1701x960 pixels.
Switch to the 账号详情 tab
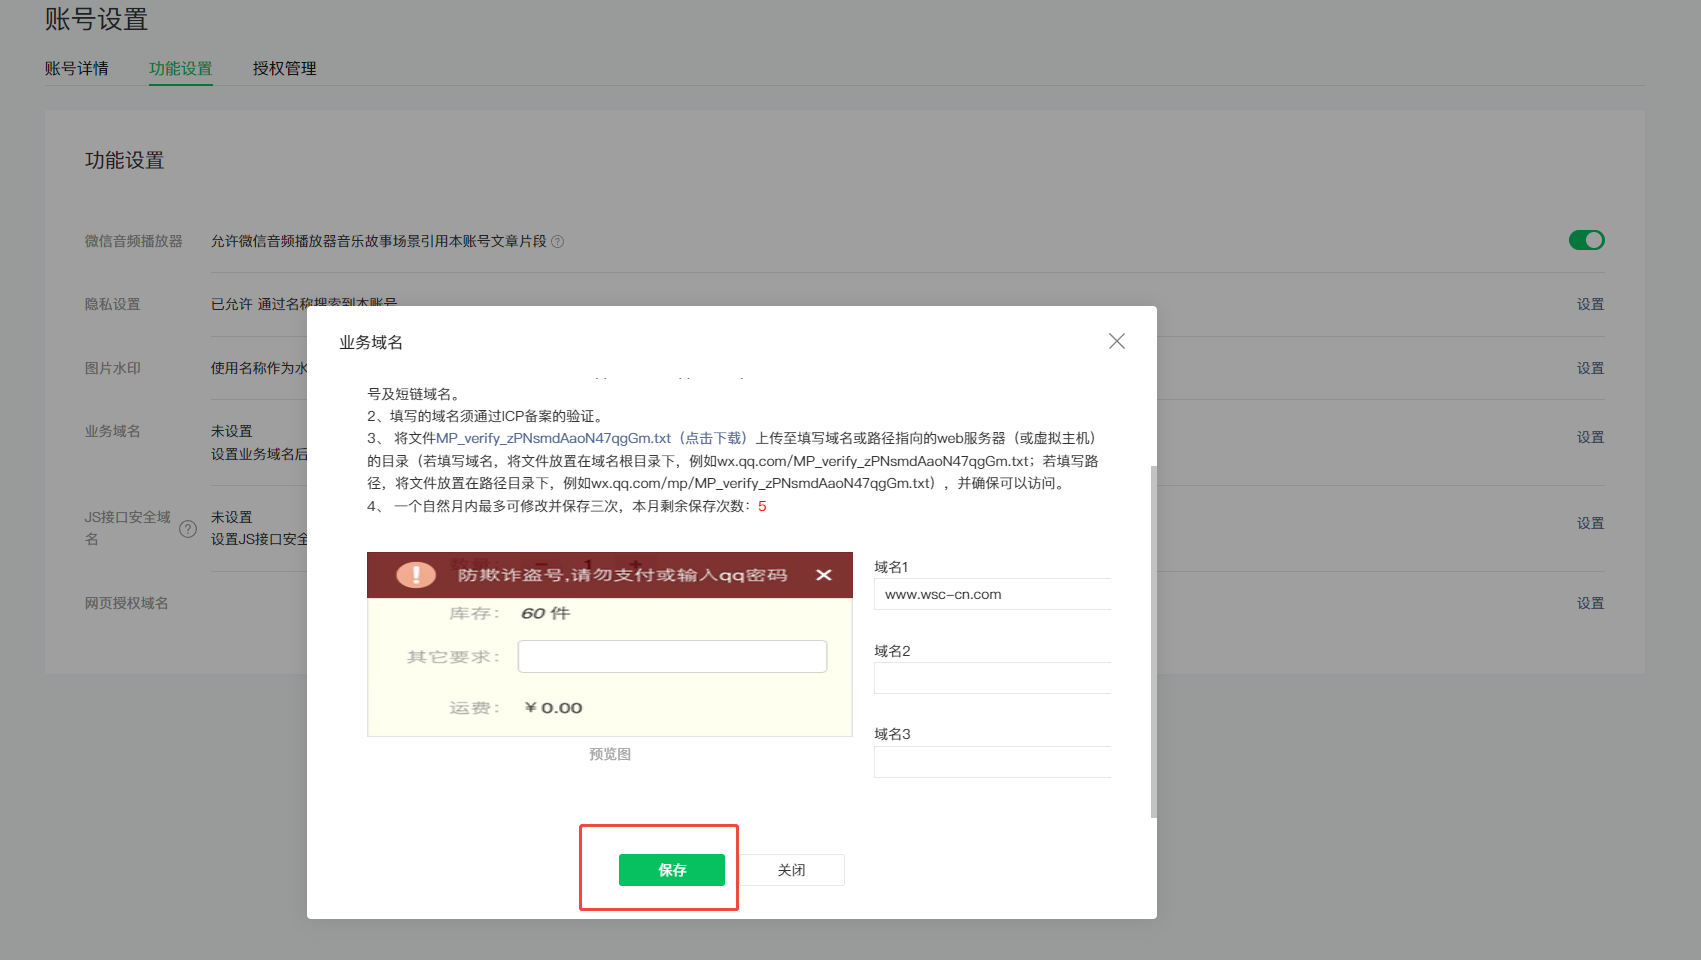click(76, 68)
